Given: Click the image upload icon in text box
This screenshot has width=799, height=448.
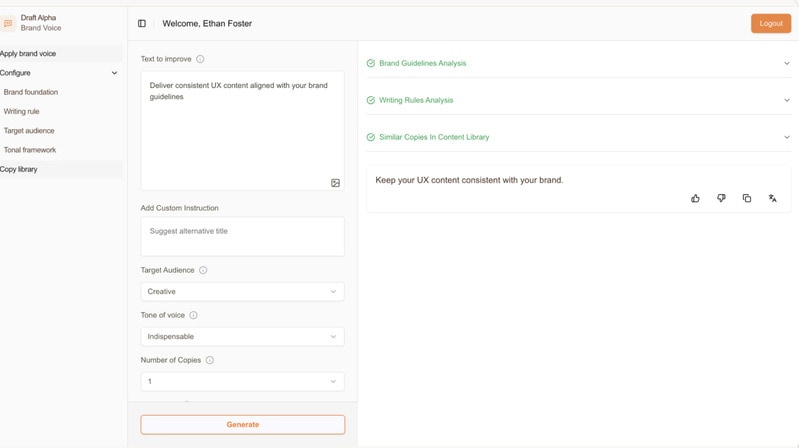Looking at the screenshot, I should coord(335,183).
